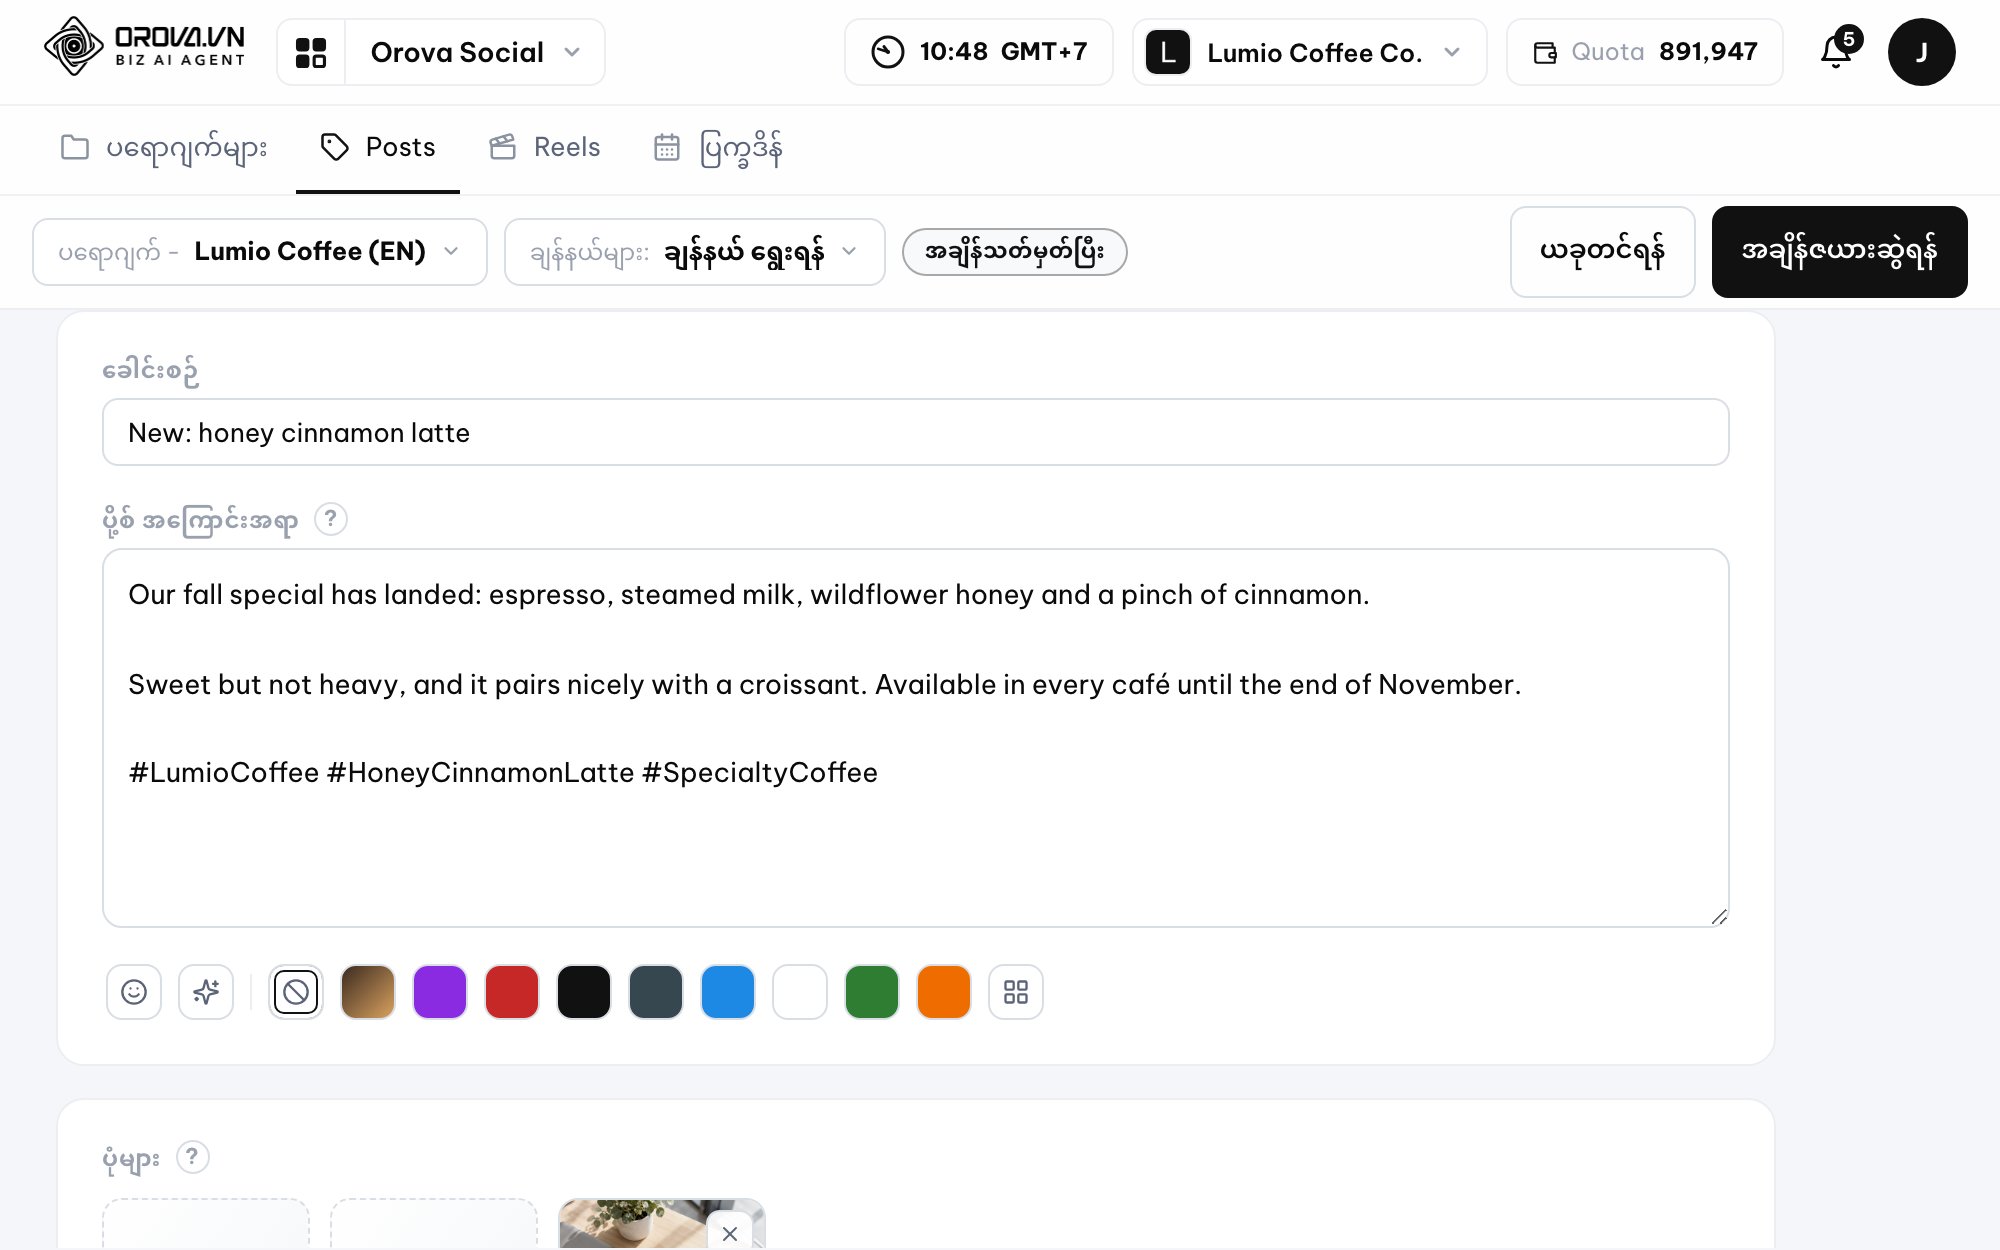
Task: Pick the orange background swatch
Action: tap(944, 992)
